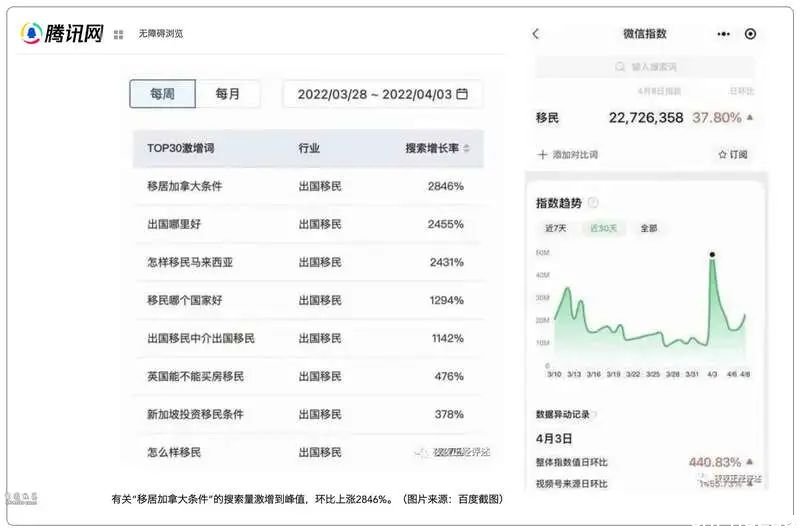Click the 整体指数值日环比 label
800x531 pixels.
(x=571, y=462)
